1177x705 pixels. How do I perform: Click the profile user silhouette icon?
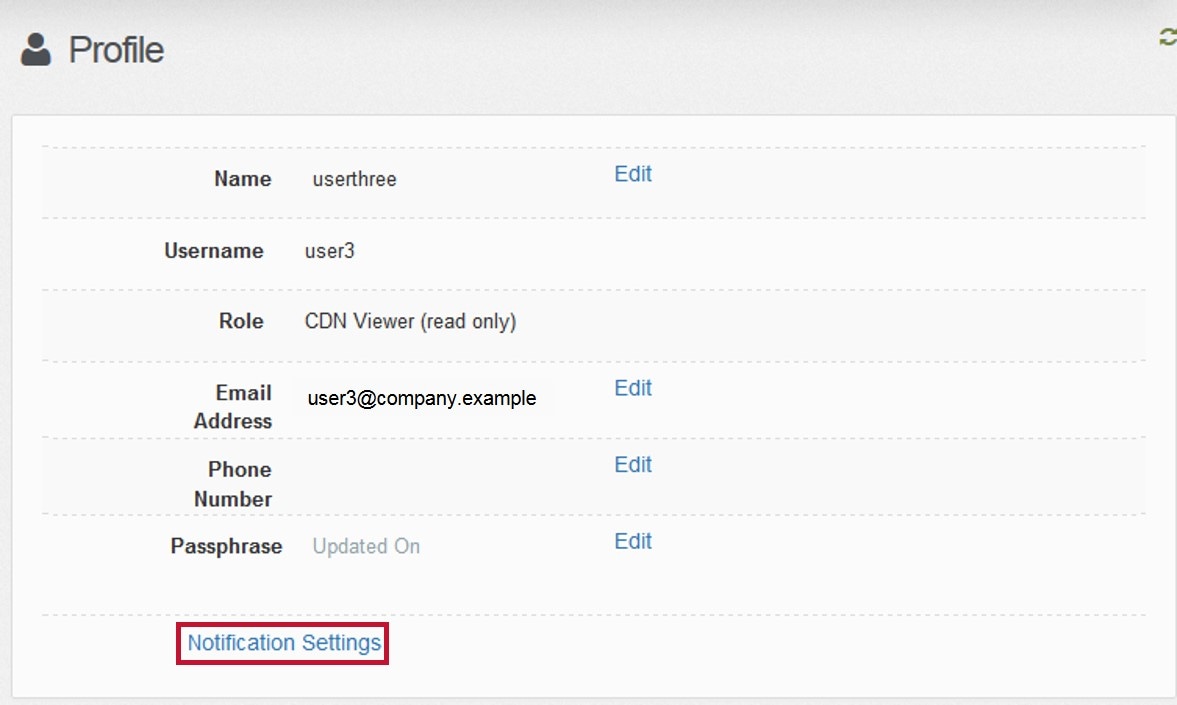pos(36,50)
